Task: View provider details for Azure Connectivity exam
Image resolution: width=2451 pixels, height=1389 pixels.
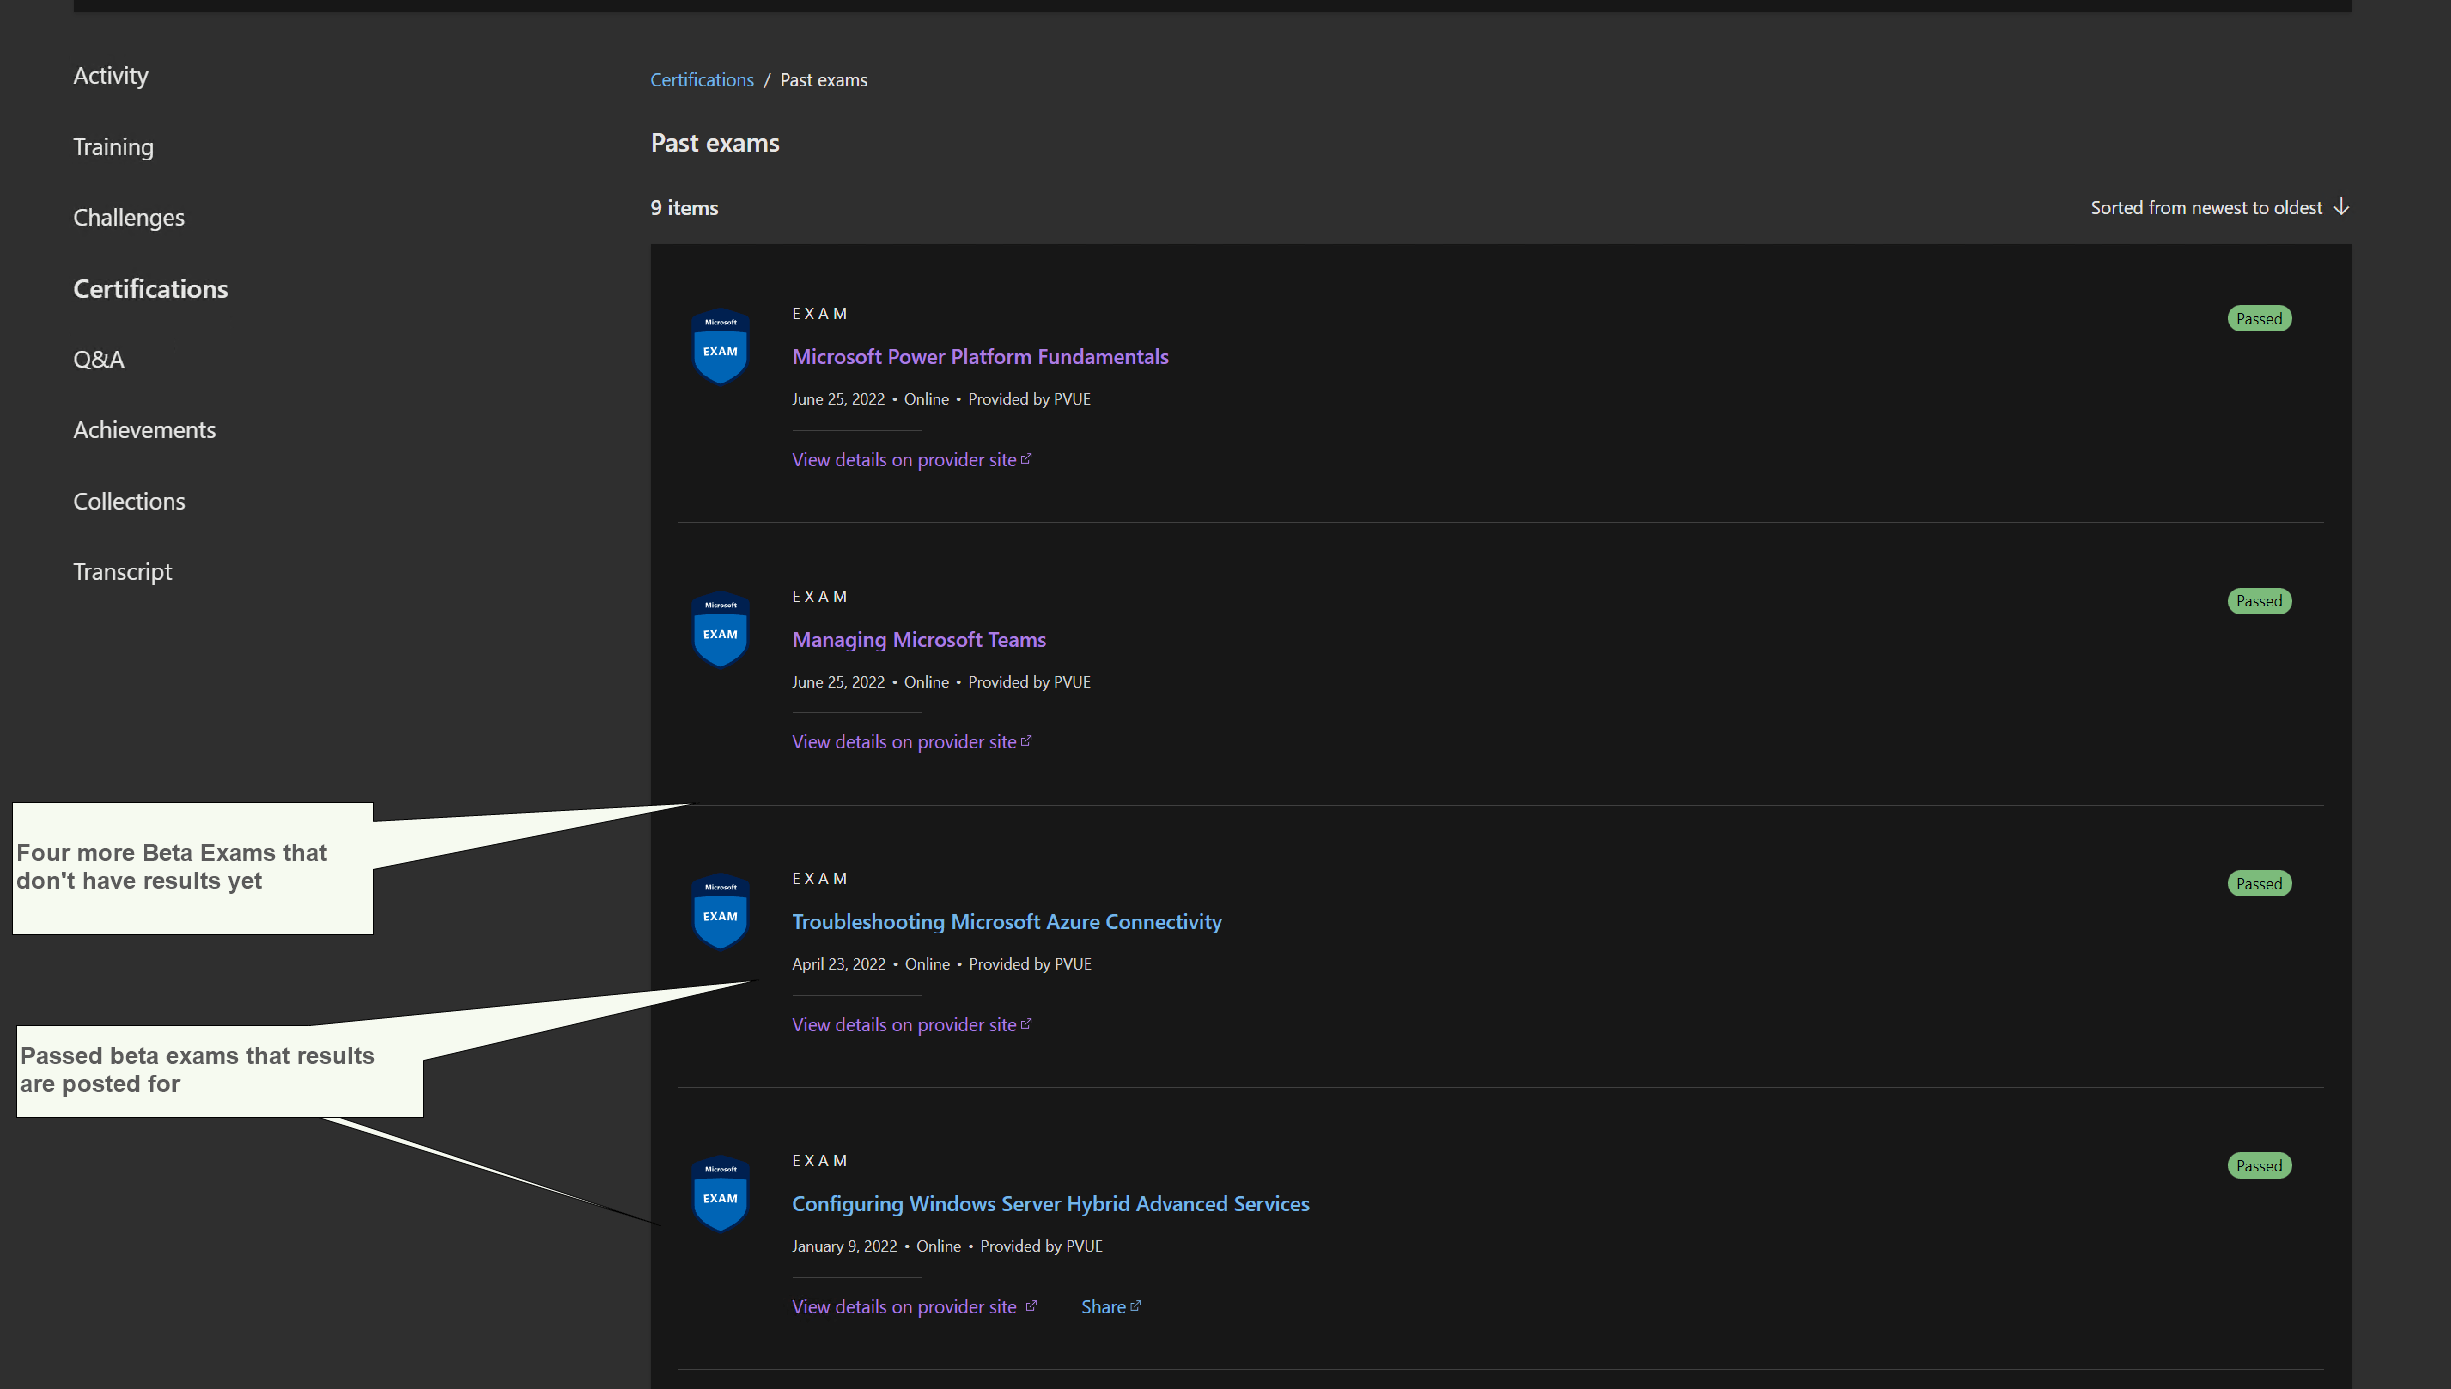Action: pyautogui.click(x=912, y=1025)
